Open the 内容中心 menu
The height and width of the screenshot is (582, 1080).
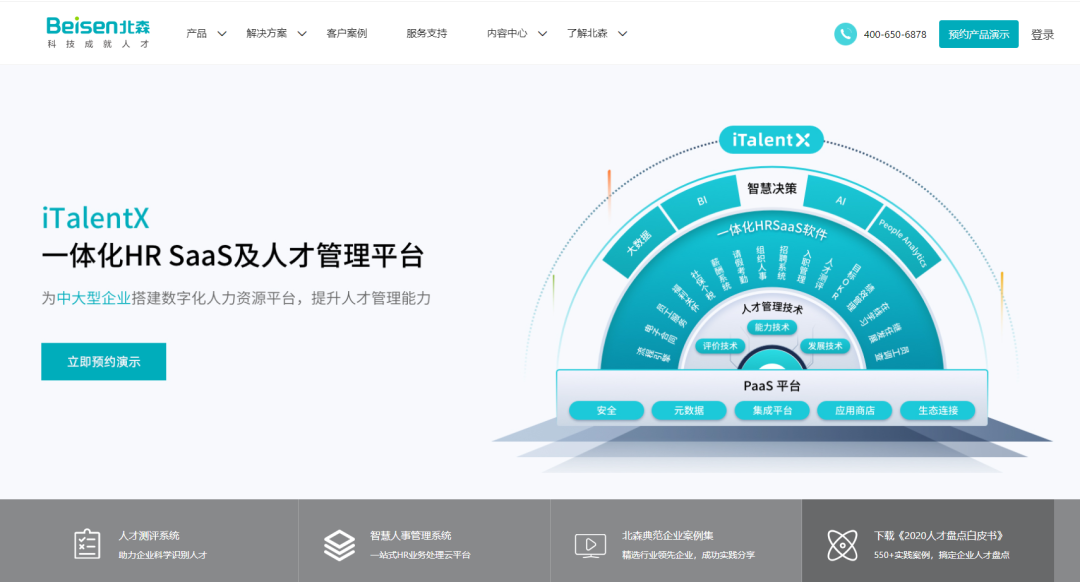(507, 33)
